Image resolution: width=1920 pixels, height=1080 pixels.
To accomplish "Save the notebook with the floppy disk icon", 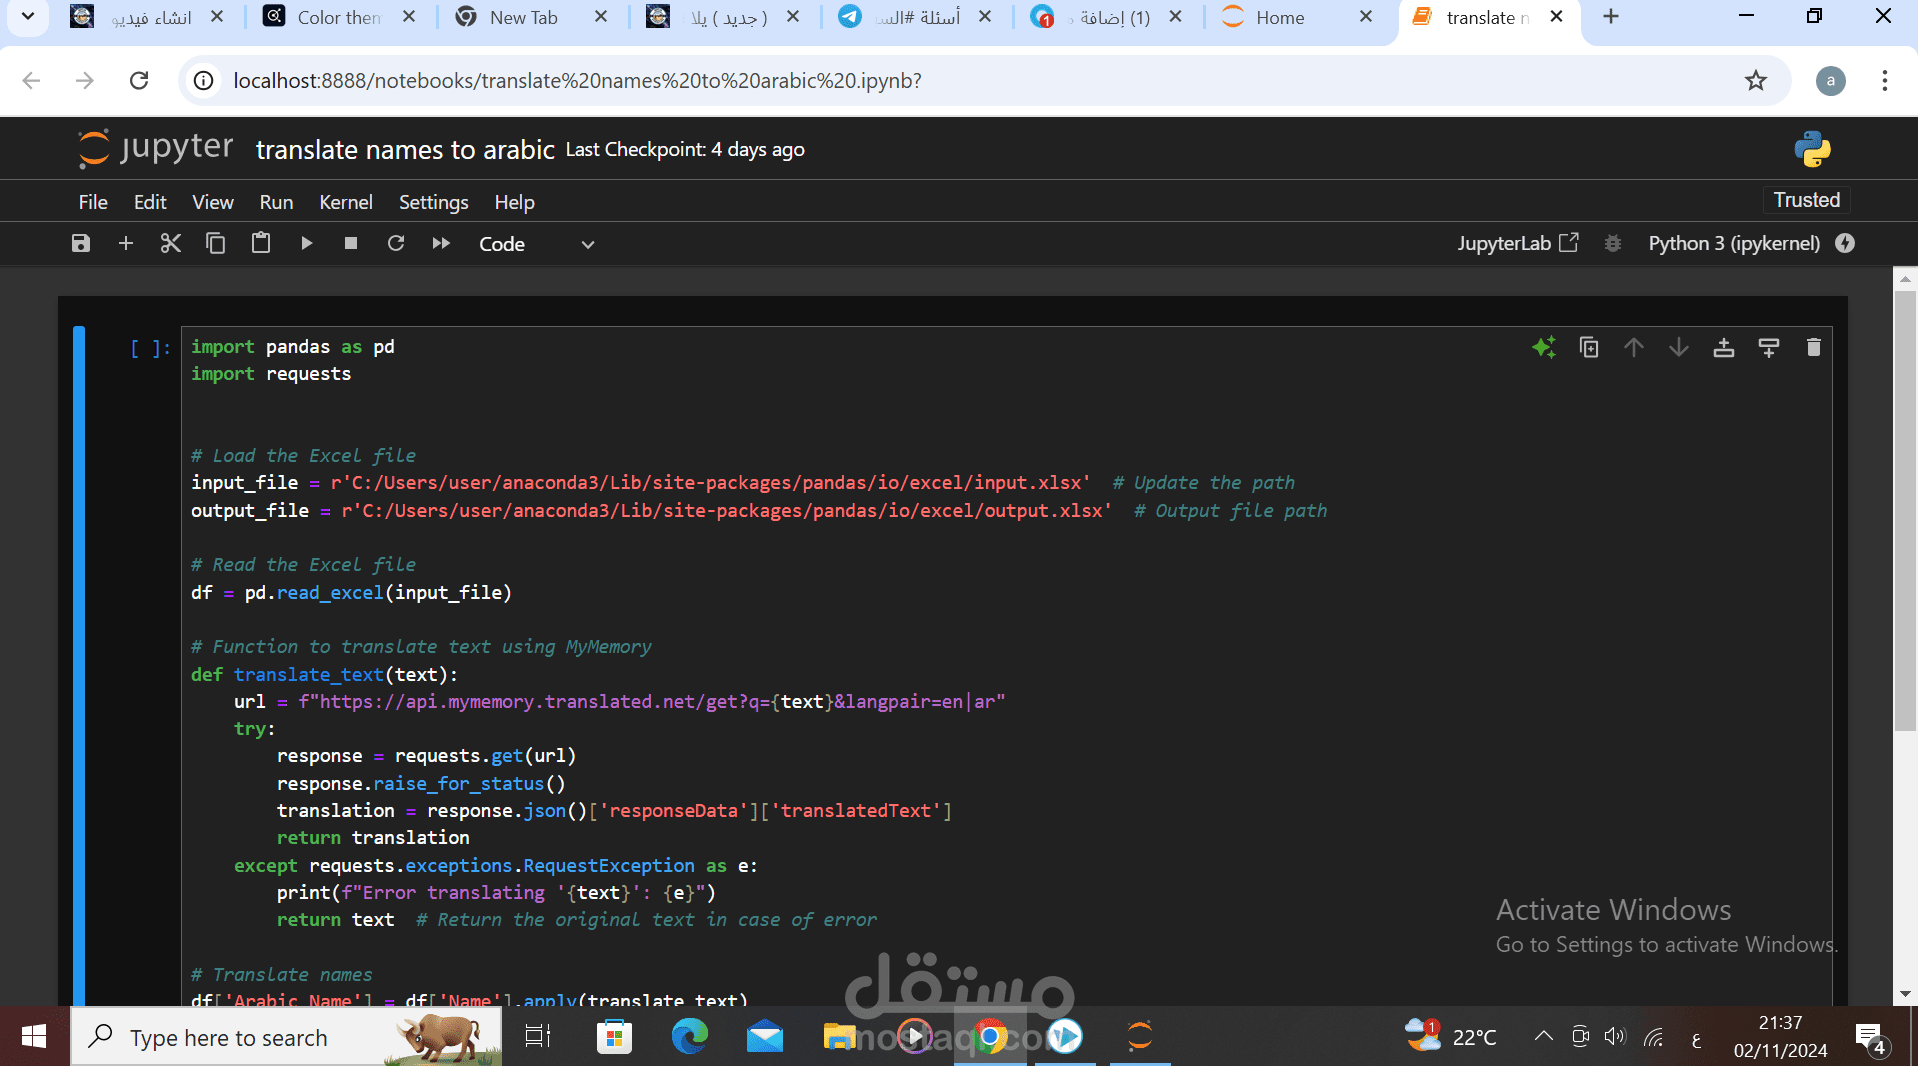I will (x=81, y=244).
